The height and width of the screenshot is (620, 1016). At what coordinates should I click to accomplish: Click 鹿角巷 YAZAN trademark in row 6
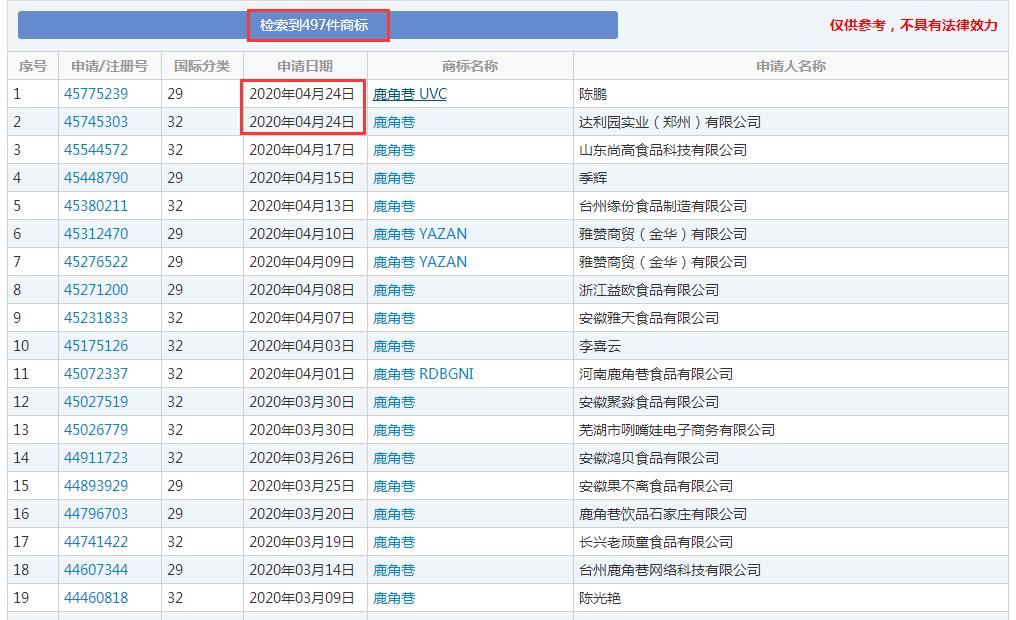420,234
